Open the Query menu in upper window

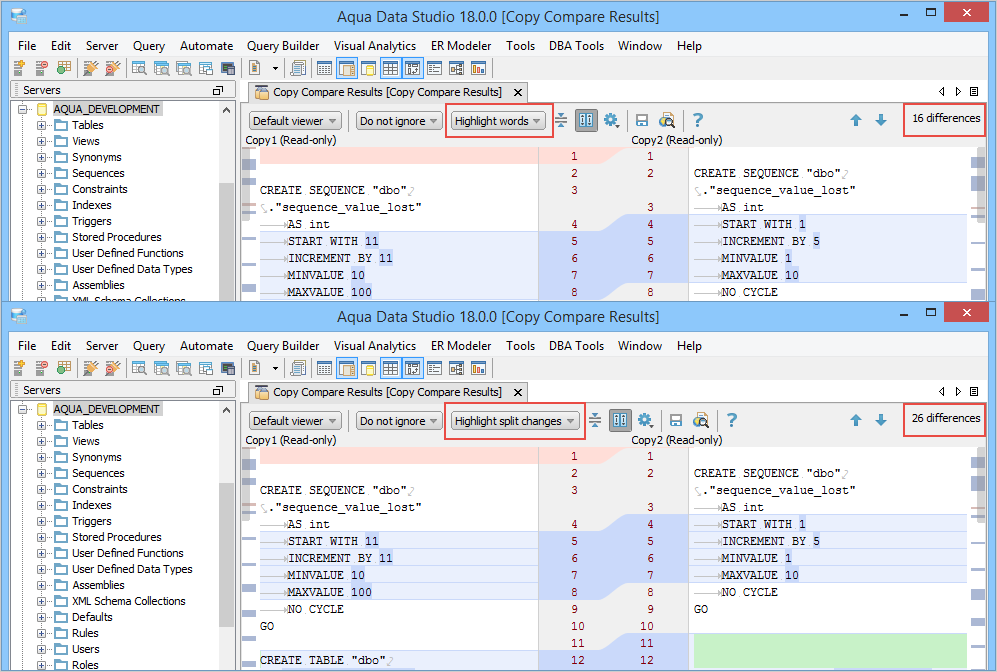click(x=149, y=46)
